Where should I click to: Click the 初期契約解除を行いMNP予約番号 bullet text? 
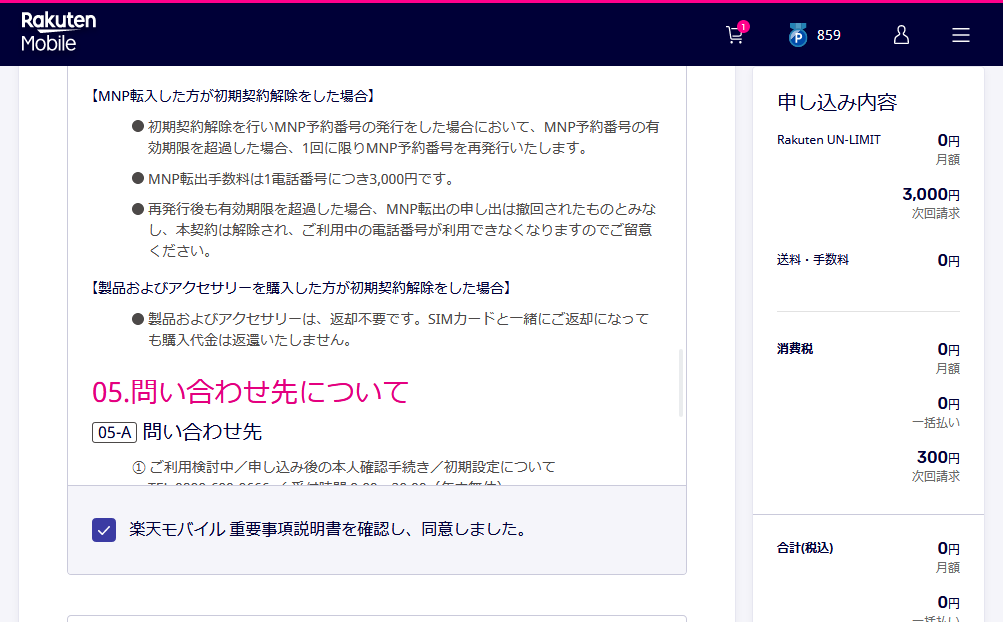click(x=403, y=138)
